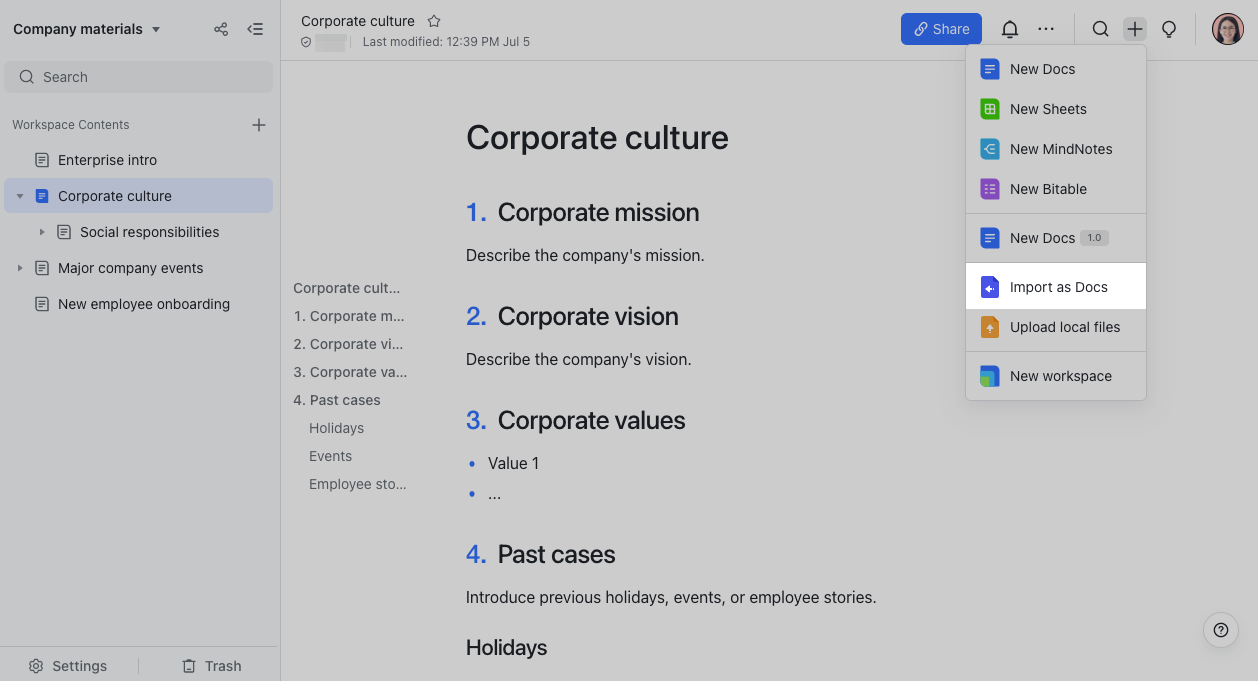Image resolution: width=1258 pixels, height=681 pixels.
Task: Choose Upload local files option
Action: pyautogui.click(x=1064, y=327)
